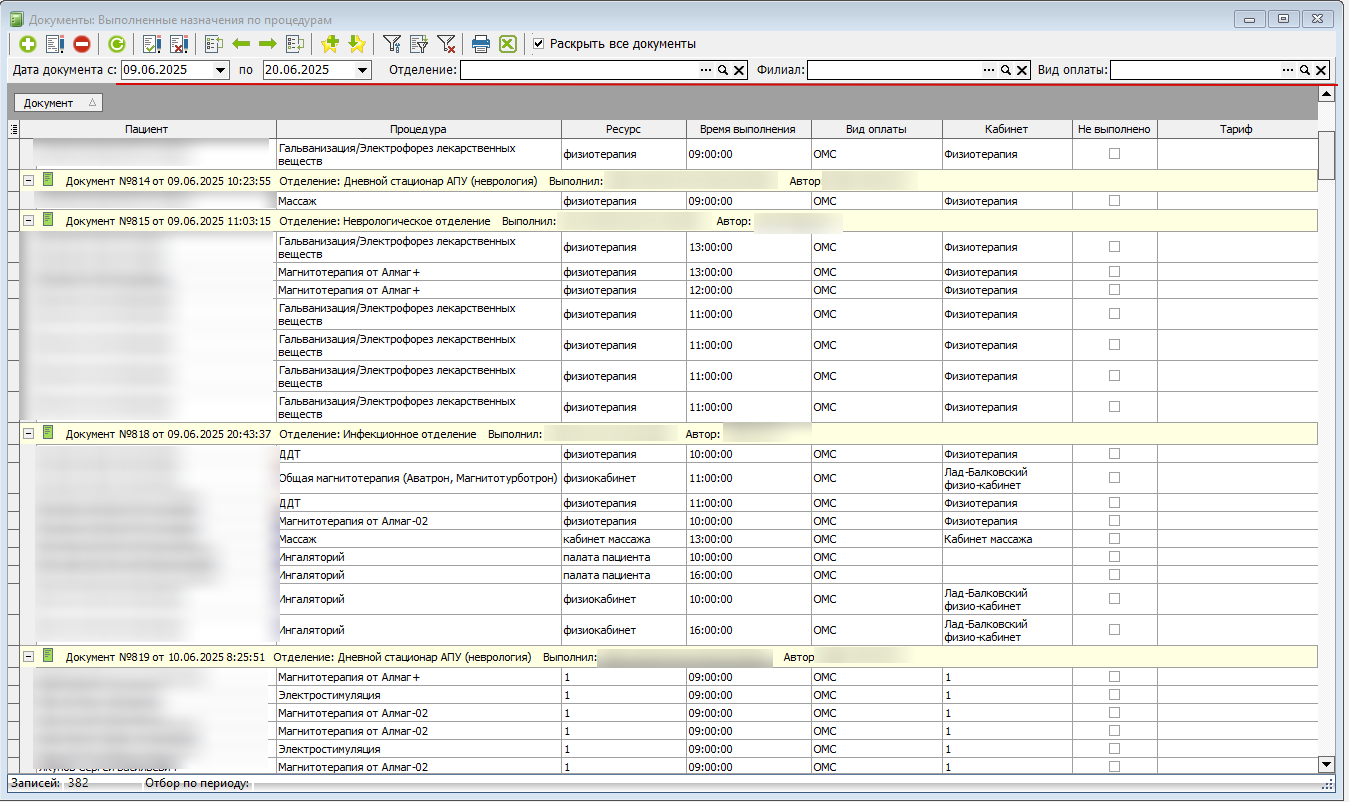Image resolution: width=1349 pixels, height=802 pixels.
Task: Click the Тариф column header
Action: click(1236, 129)
